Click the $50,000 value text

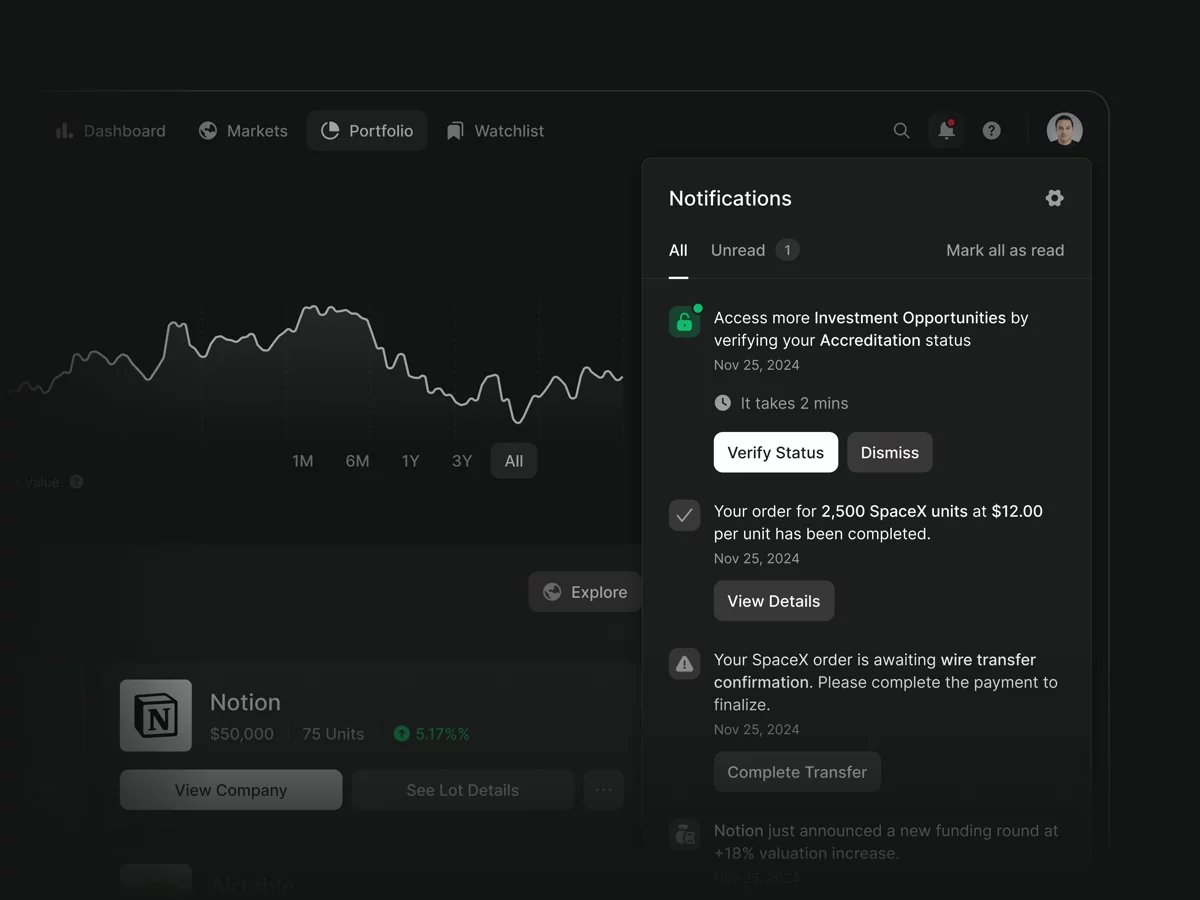coord(242,734)
